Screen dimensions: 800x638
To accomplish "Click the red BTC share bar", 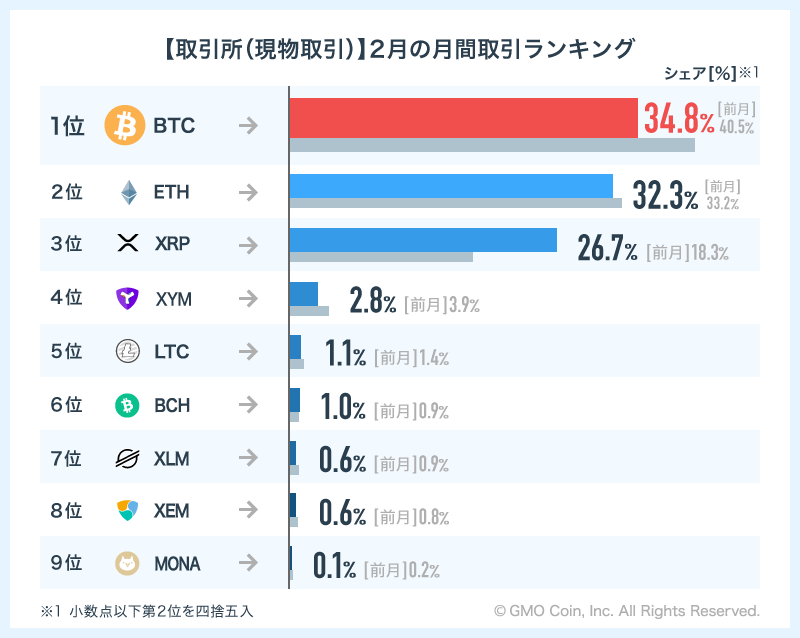I will click(463, 118).
